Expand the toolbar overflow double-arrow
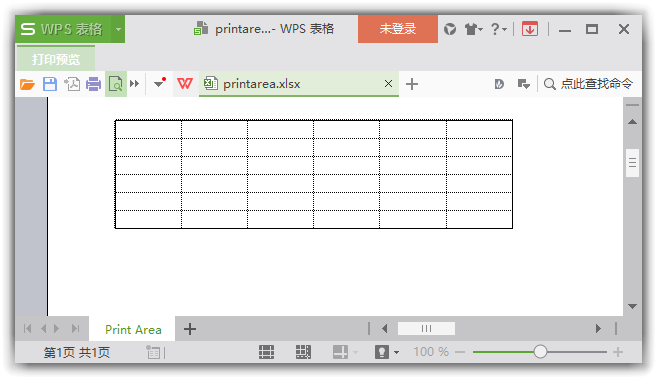This screenshot has width=657, height=378. click(135, 84)
